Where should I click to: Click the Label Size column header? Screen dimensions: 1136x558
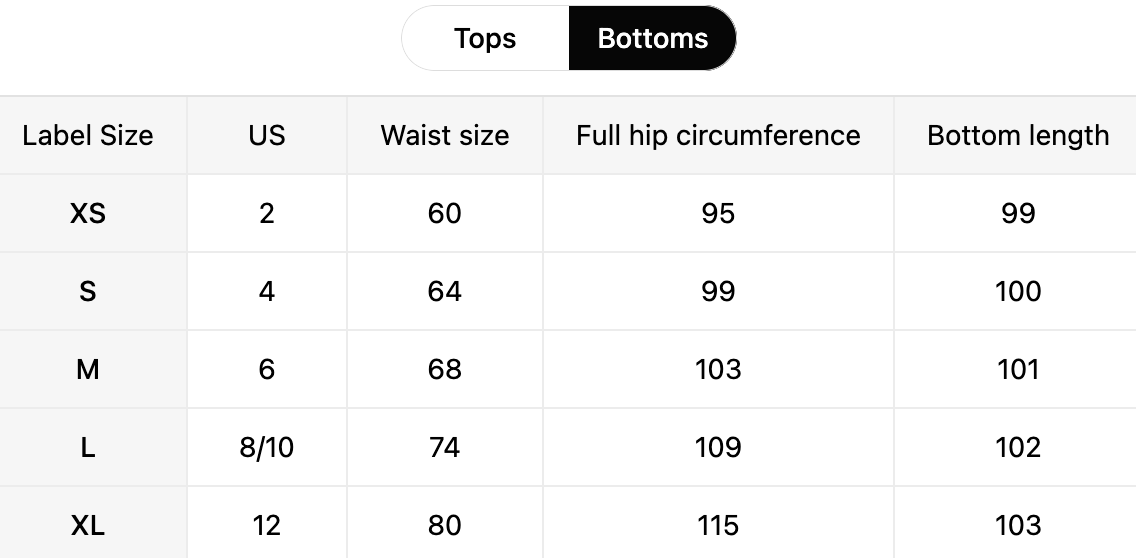(88, 136)
